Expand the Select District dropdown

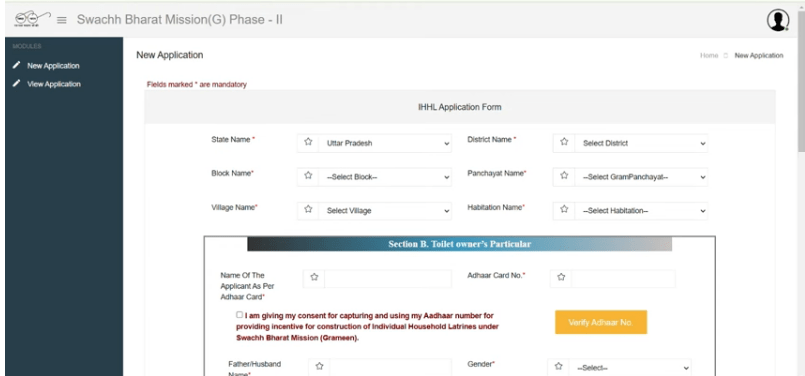(x=641, y=143)
